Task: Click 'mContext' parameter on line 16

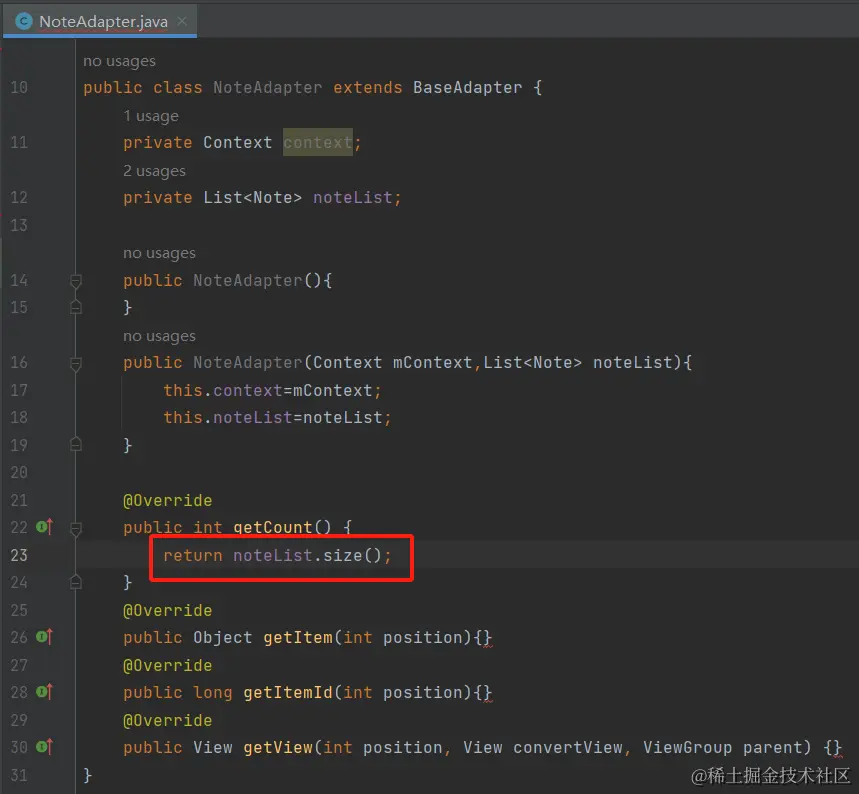Action: click(x=432, y=363)
